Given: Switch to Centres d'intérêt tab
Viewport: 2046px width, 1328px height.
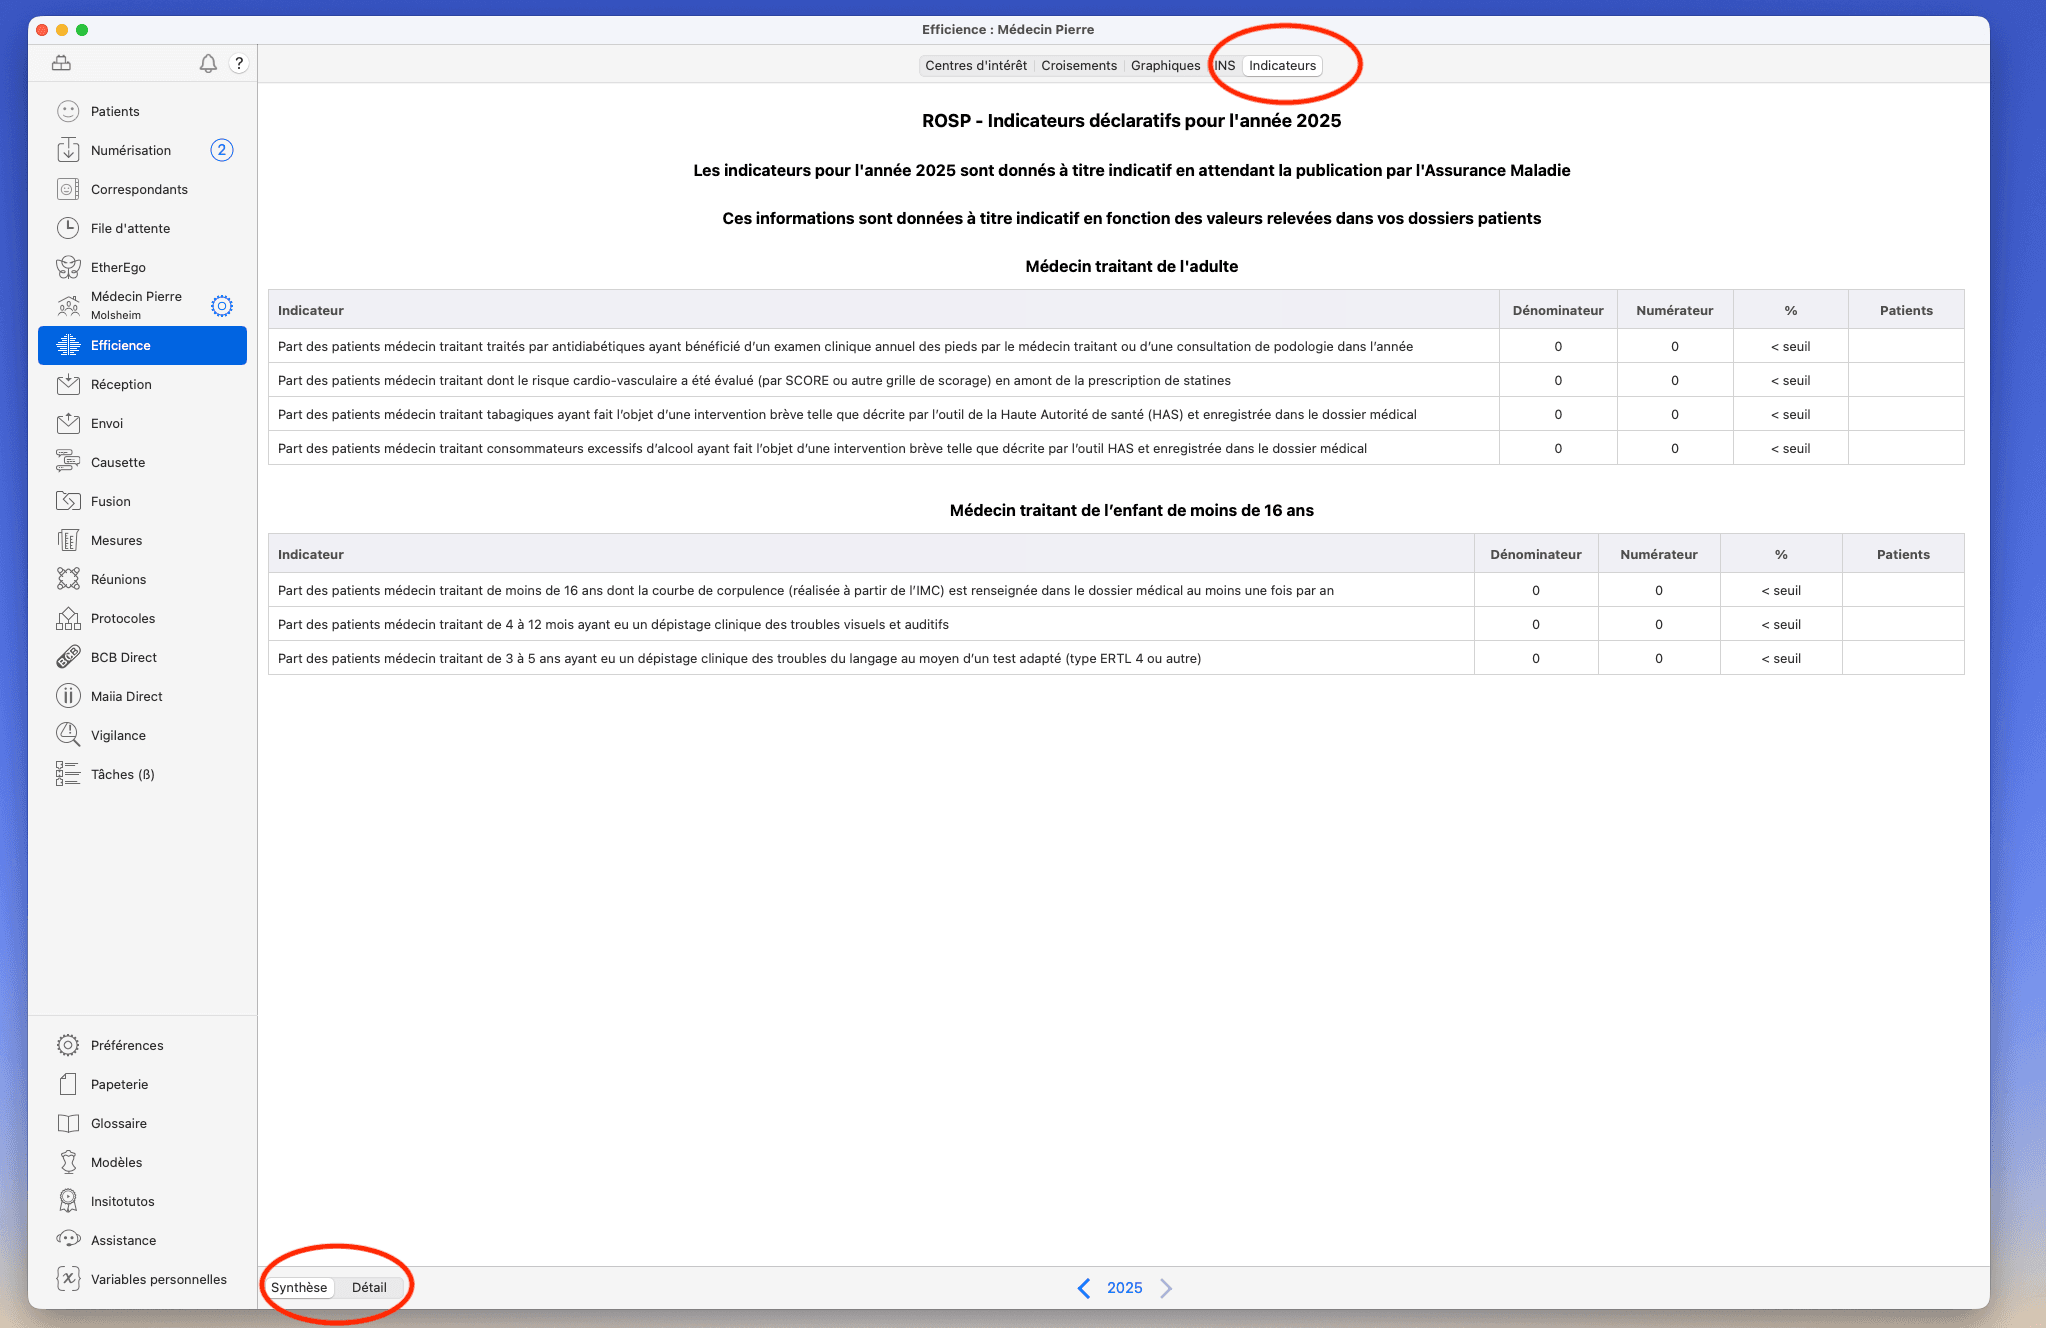Looking at the screenshot, I should pos(976,65).
